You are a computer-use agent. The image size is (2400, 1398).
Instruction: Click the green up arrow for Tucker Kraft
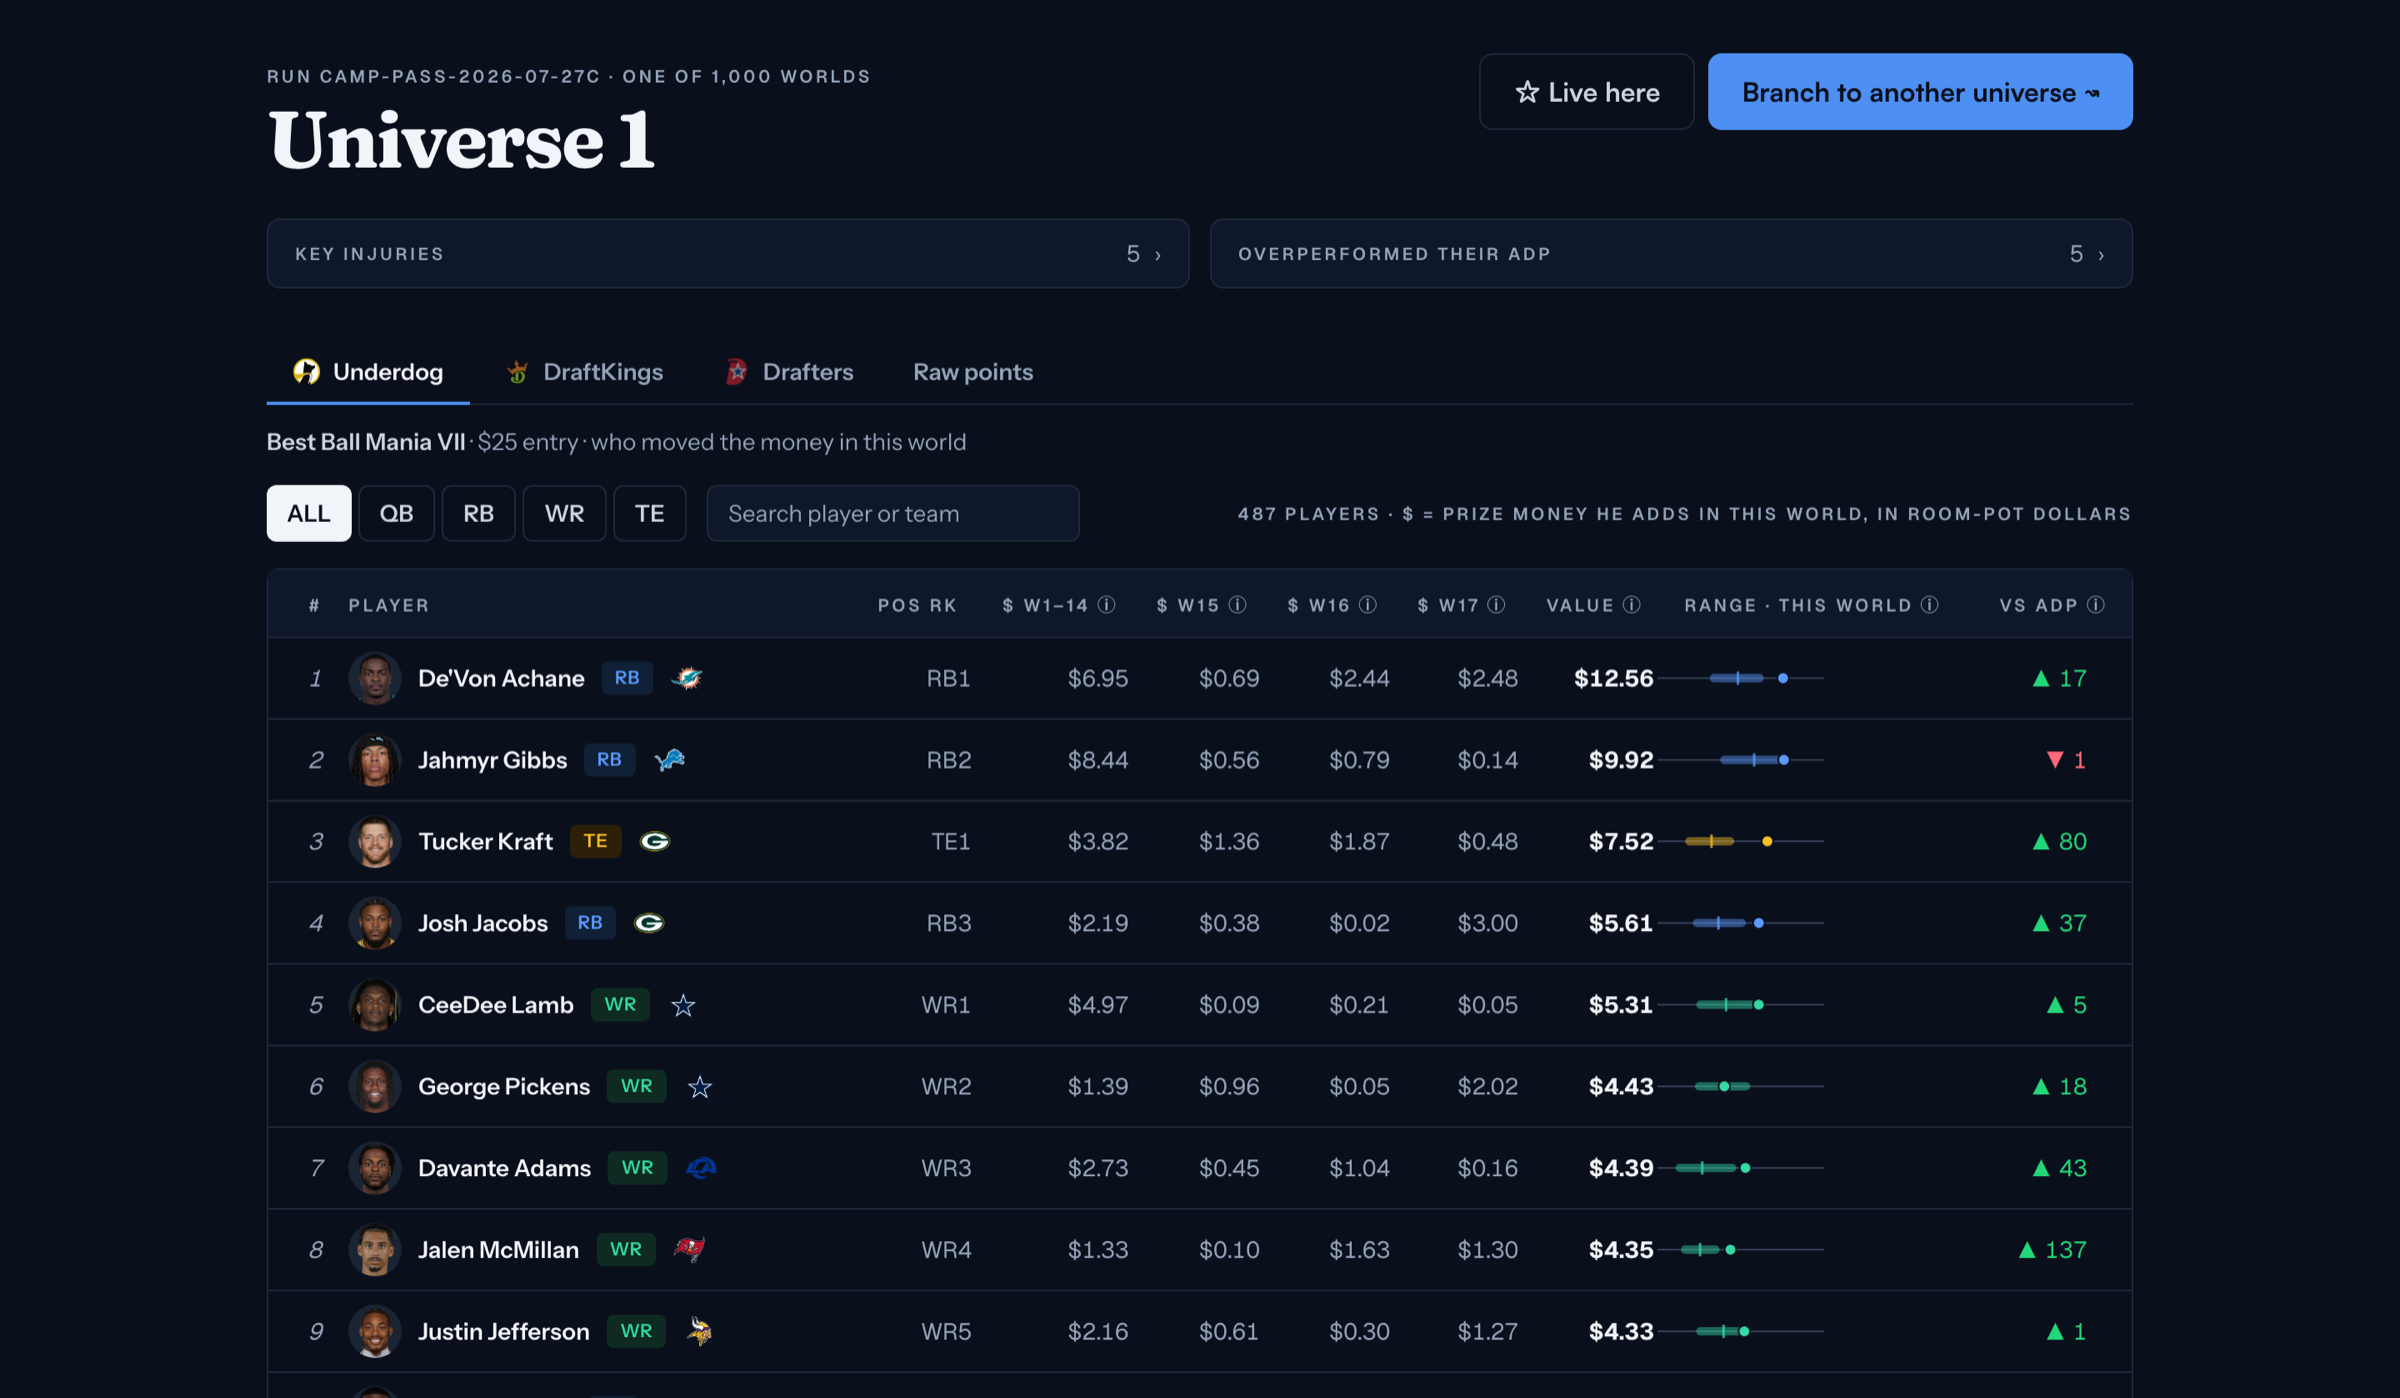(2041, 841)
